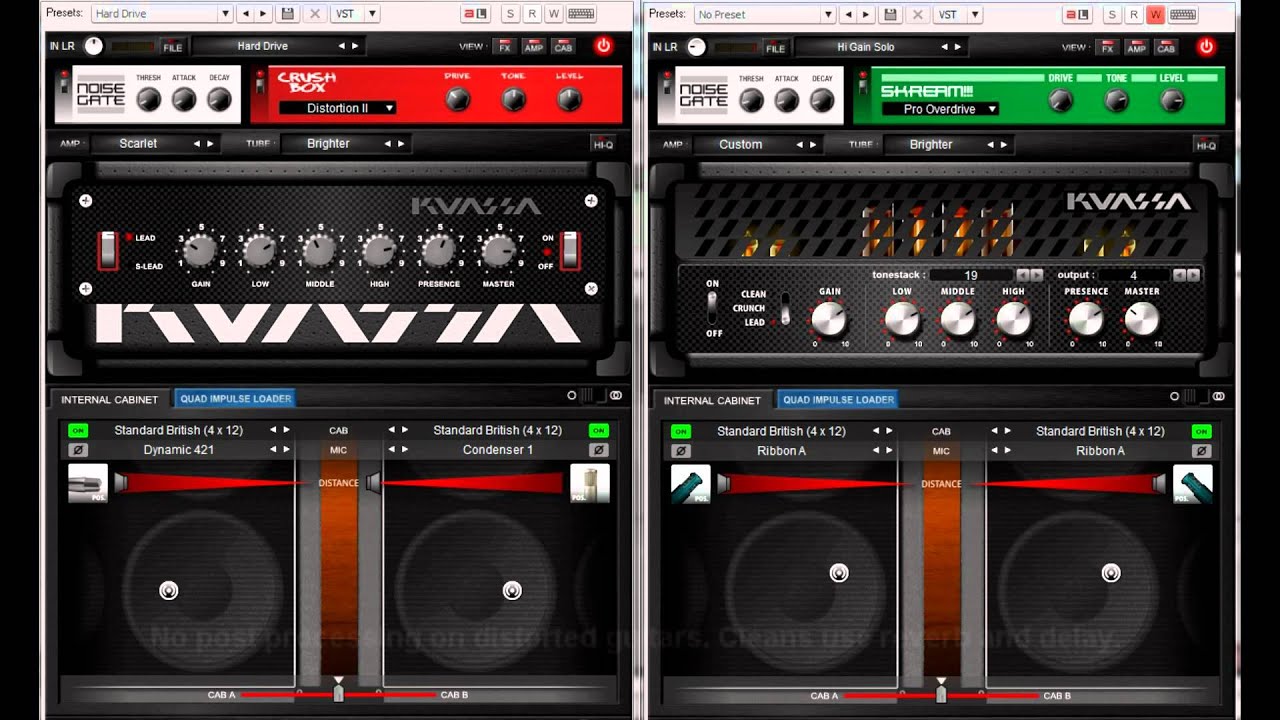Image resolution: width=1280 pixels, height=720 pixels.
Task: Invert phase of Dynamic 421 mic
Action: point(78,450)
